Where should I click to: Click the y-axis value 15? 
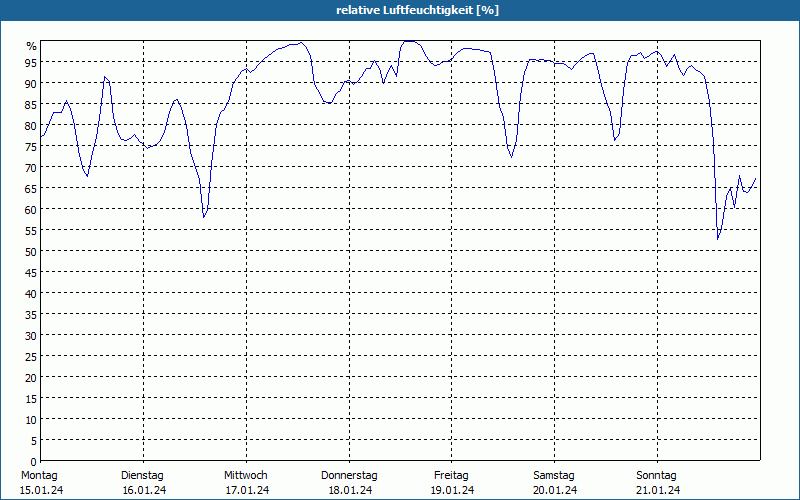pyautogui.click(x=31, y=398)
